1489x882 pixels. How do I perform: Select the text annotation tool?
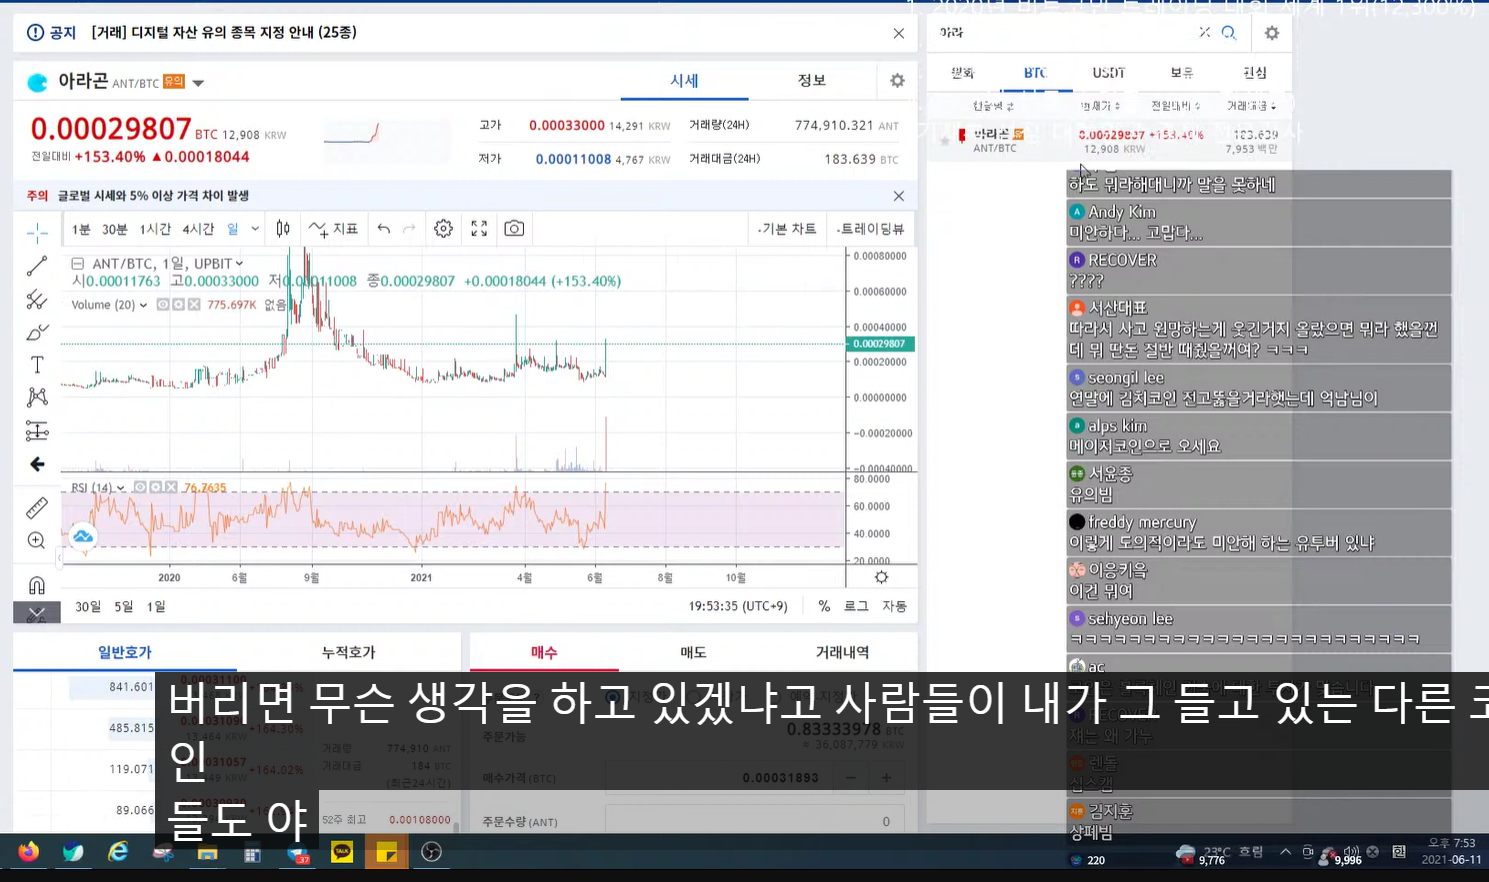[37, 365]
